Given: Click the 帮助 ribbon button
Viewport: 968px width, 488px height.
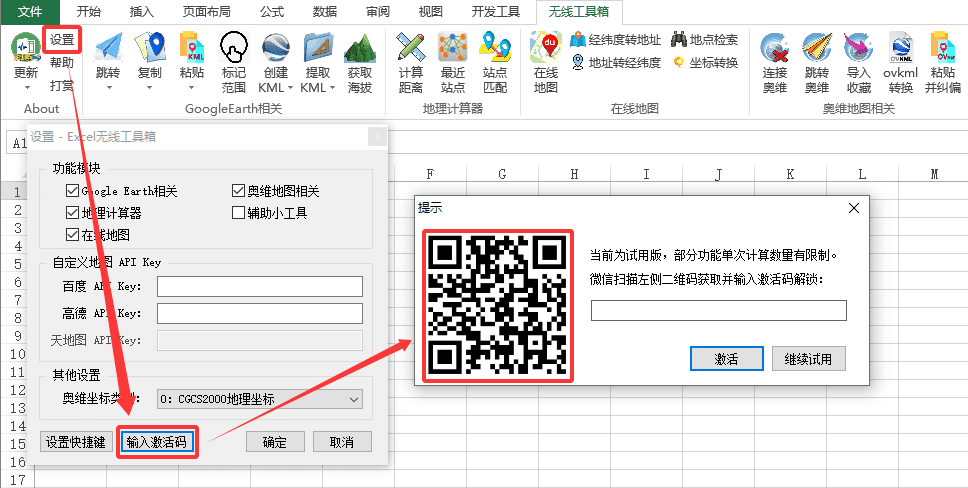Looking at the screenshot, I should [62, 62].
